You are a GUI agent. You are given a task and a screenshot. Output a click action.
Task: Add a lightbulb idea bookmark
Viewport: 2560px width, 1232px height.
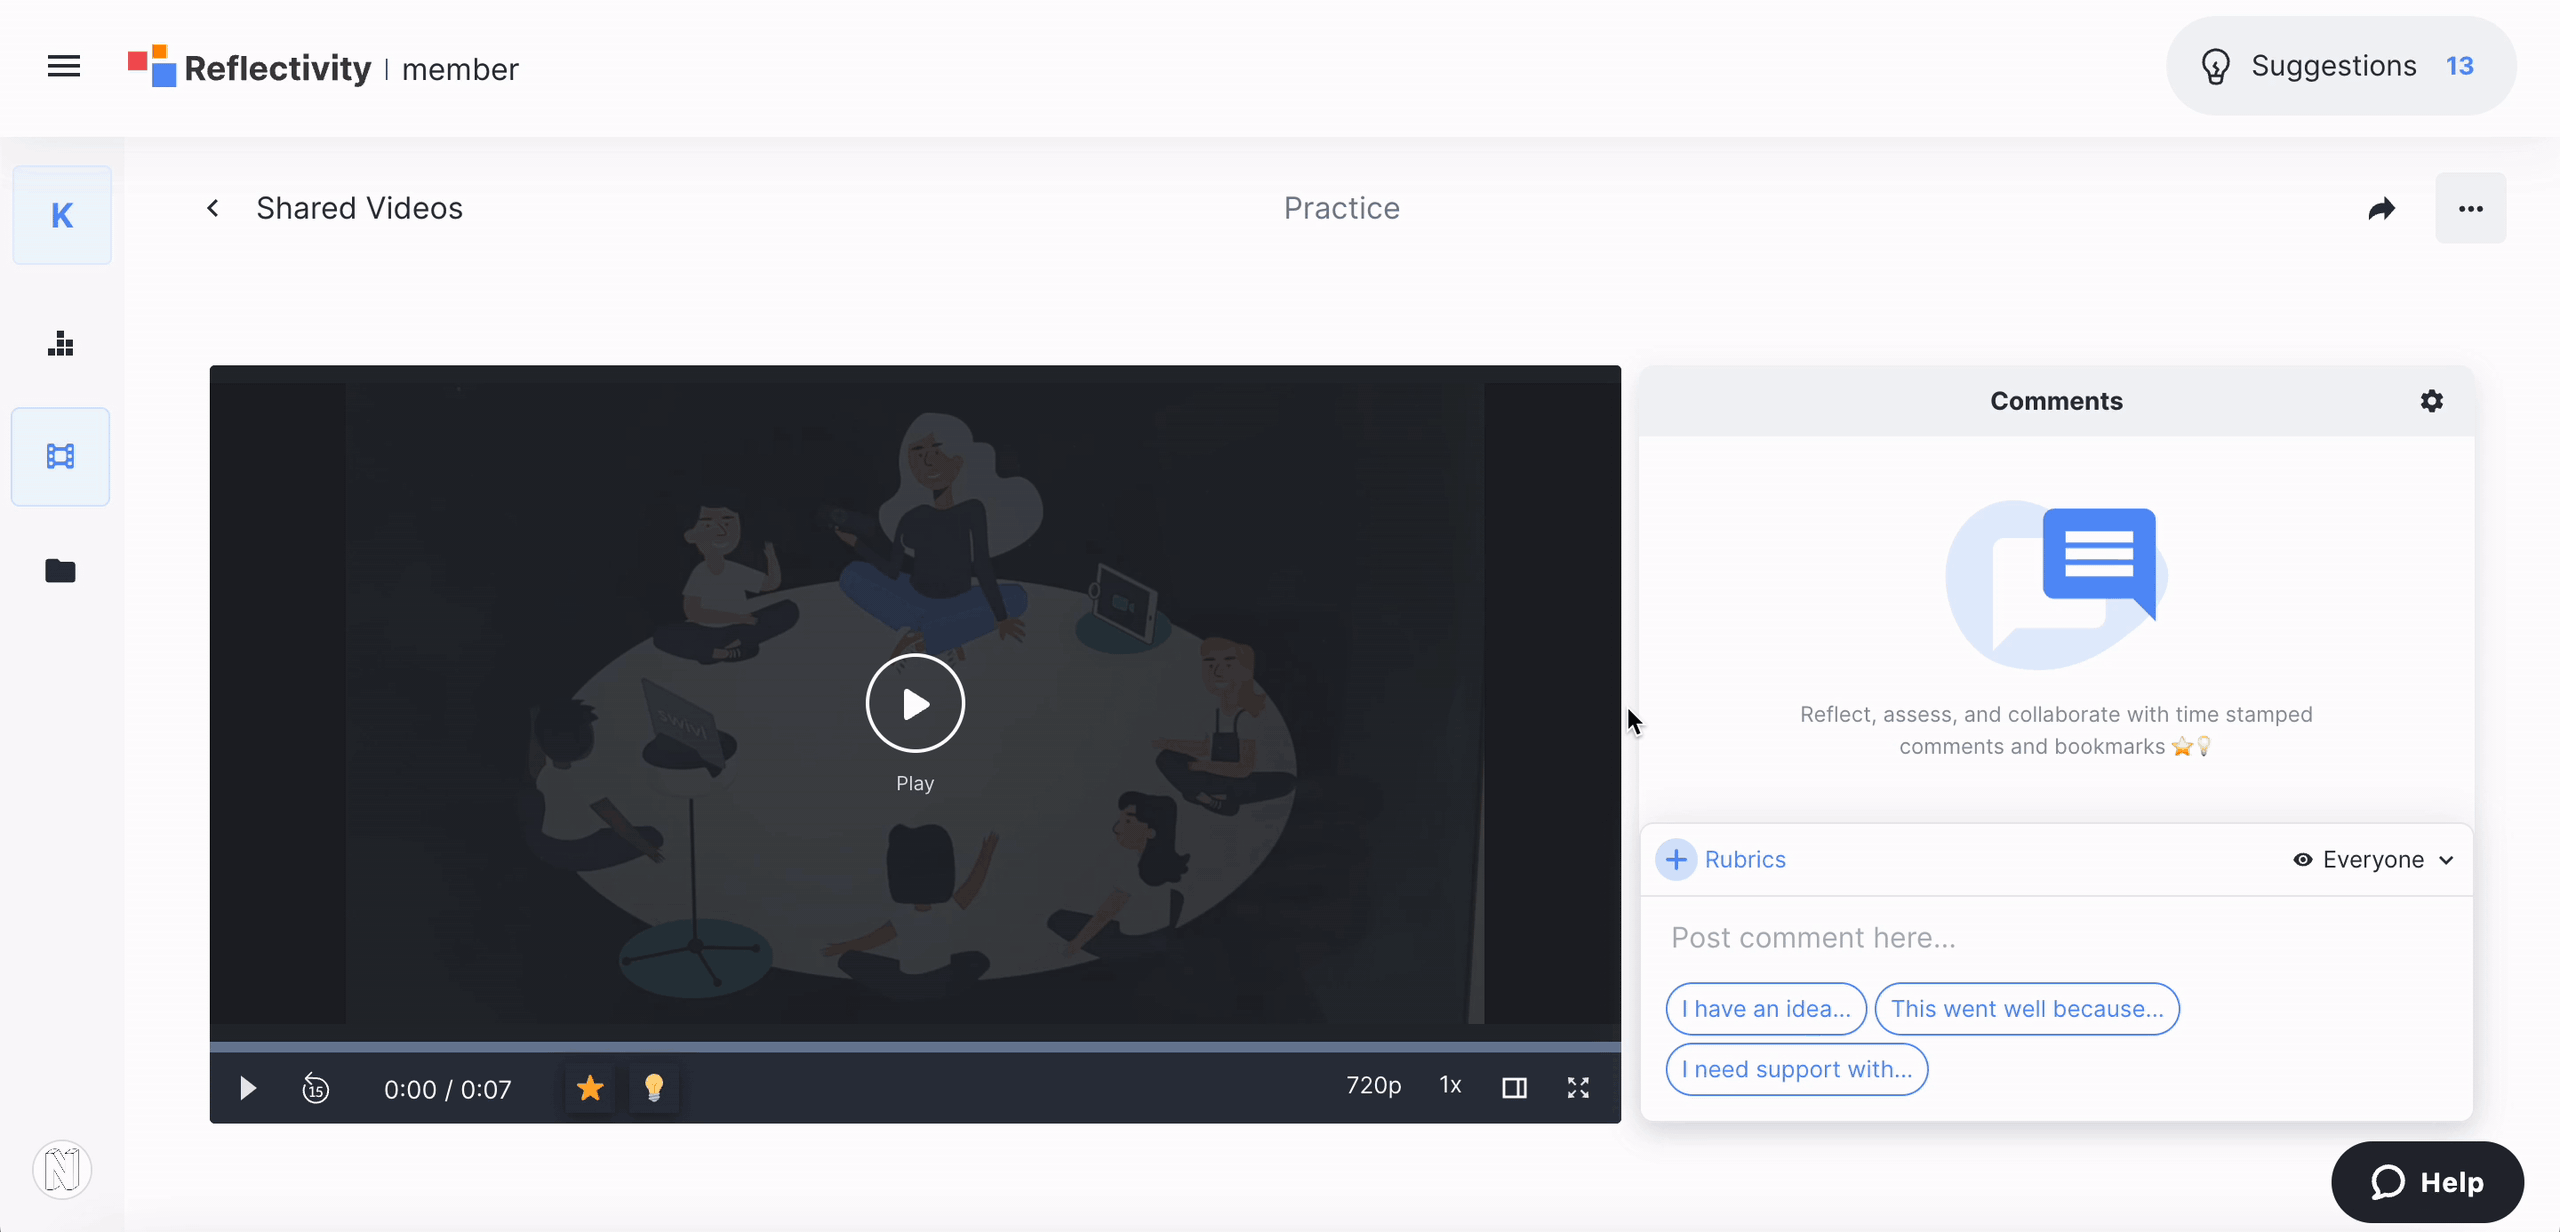654,1088
